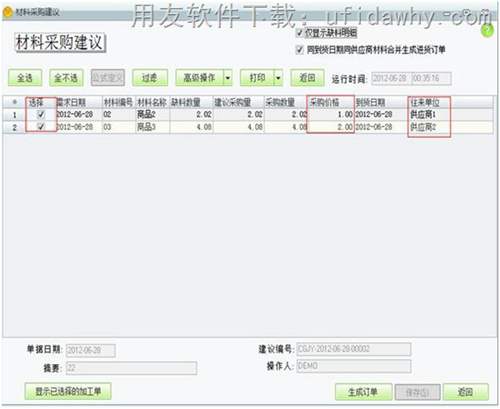Image resolution: width=500 pixels, height=409 pixels.
Task: Click the disabled 保存 button at bottom
Action: [418, 392]
